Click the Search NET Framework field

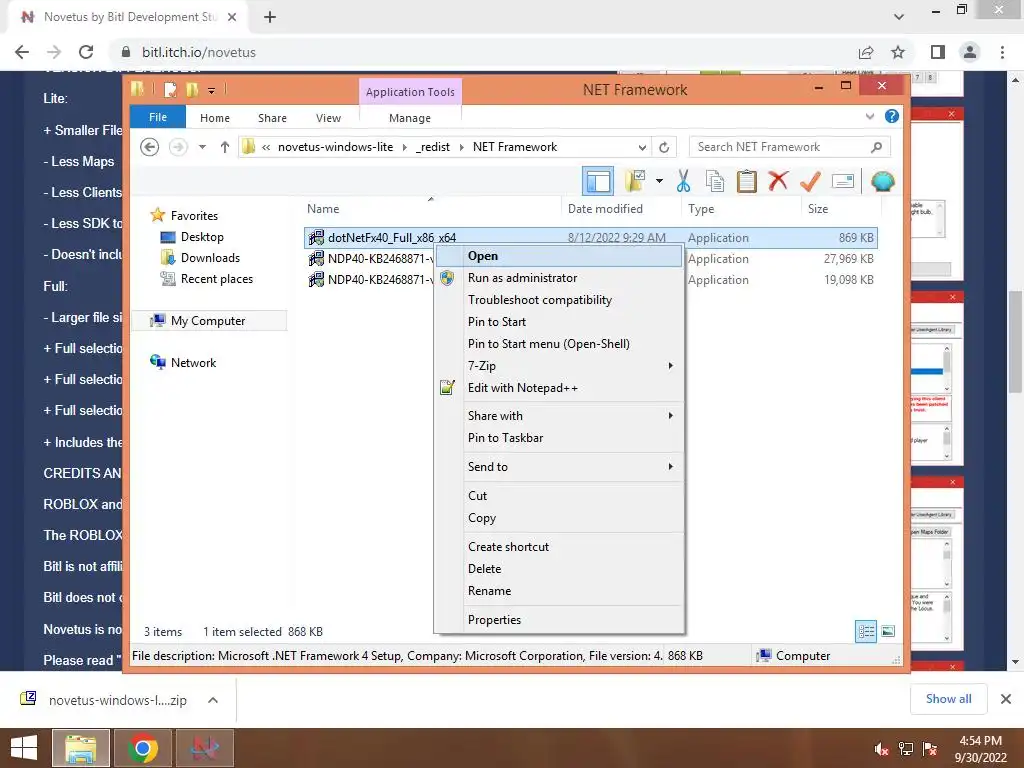click(789, 147)
